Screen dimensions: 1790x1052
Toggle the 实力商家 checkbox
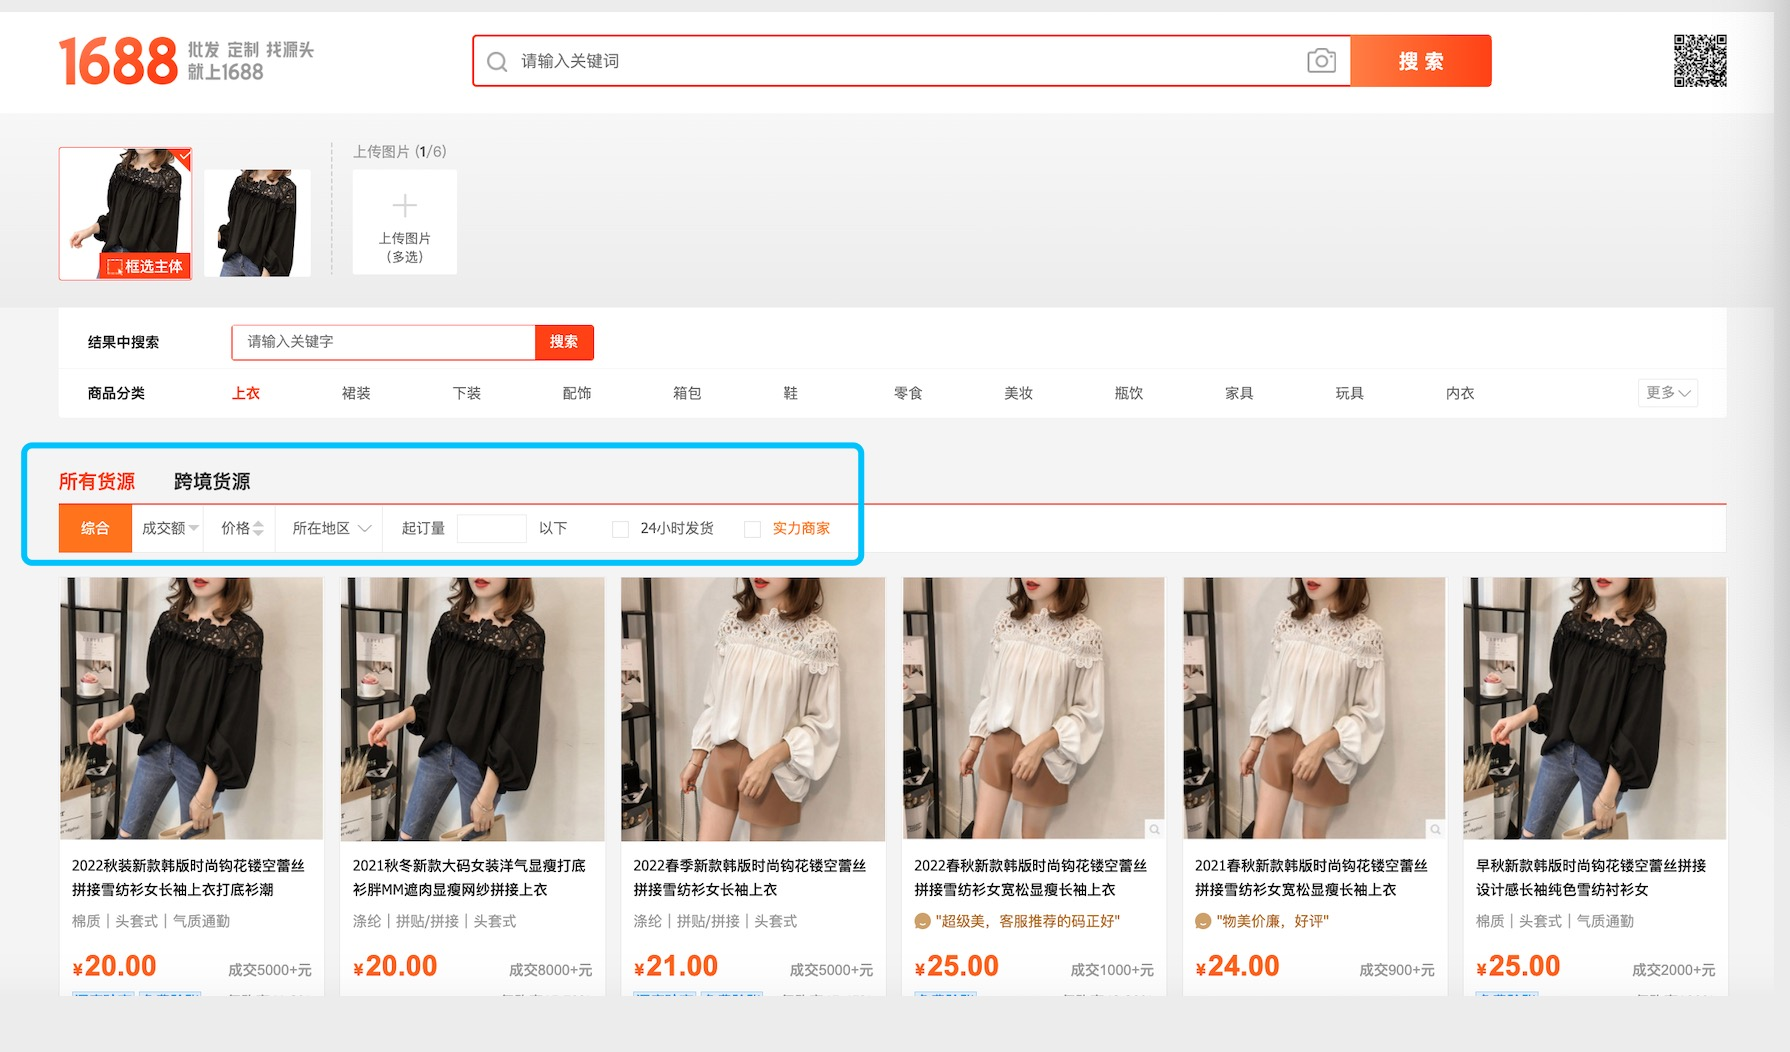click(x=753, y=529)
